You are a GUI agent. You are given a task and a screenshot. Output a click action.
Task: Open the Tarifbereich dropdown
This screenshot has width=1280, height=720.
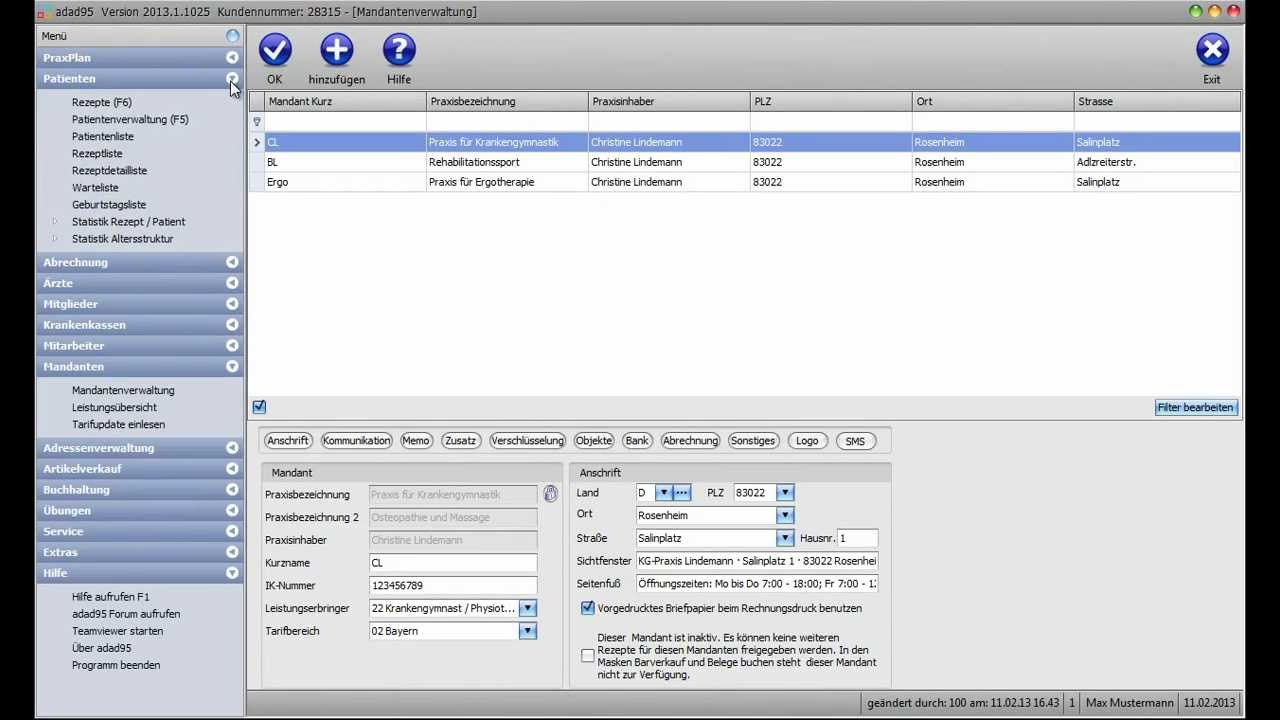click(527, 631)
